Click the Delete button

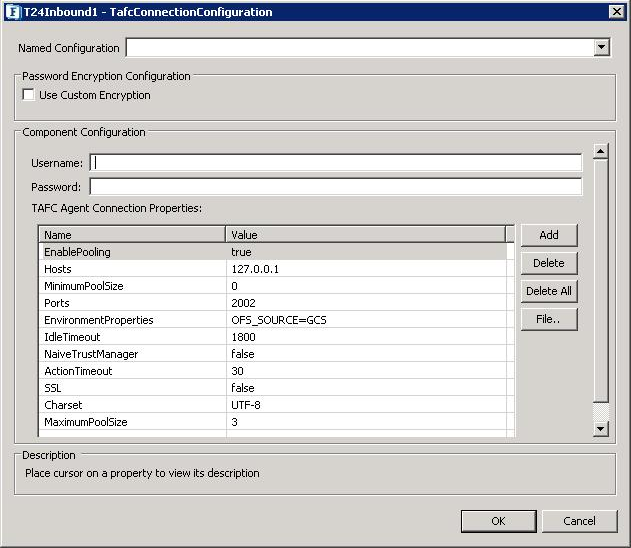tap(548, 263)
